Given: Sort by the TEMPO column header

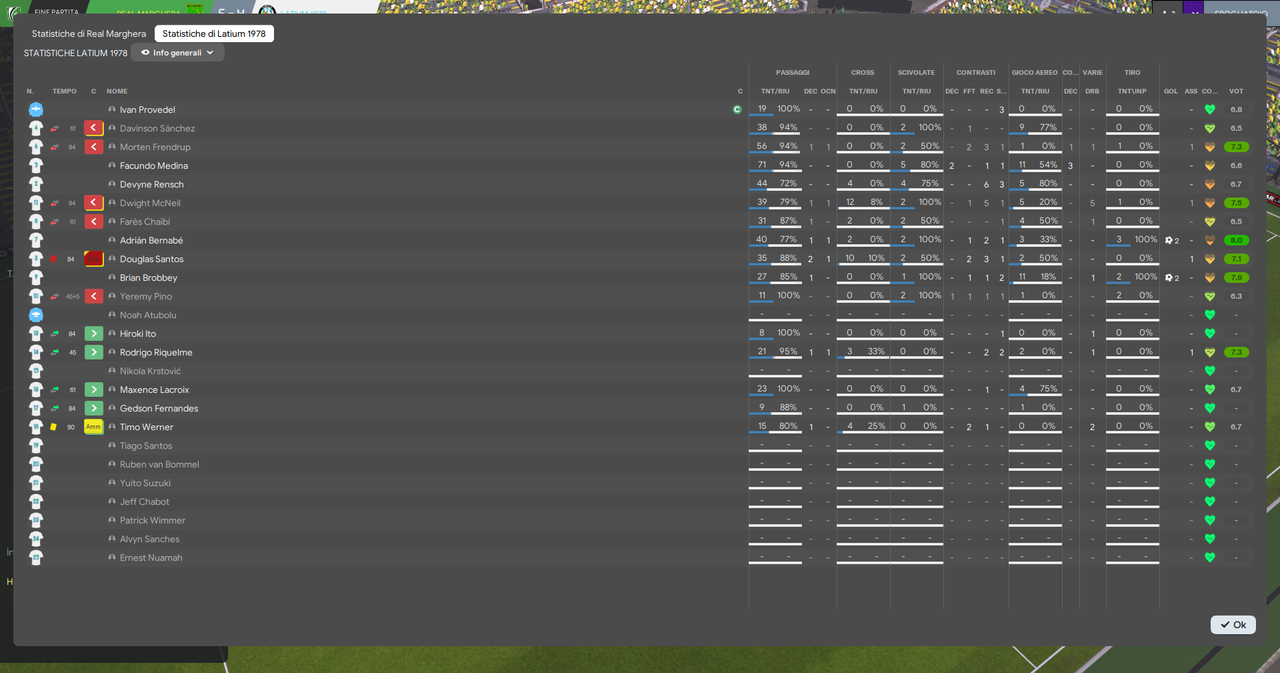Looking at the screenshot, I should click(64, 91).
